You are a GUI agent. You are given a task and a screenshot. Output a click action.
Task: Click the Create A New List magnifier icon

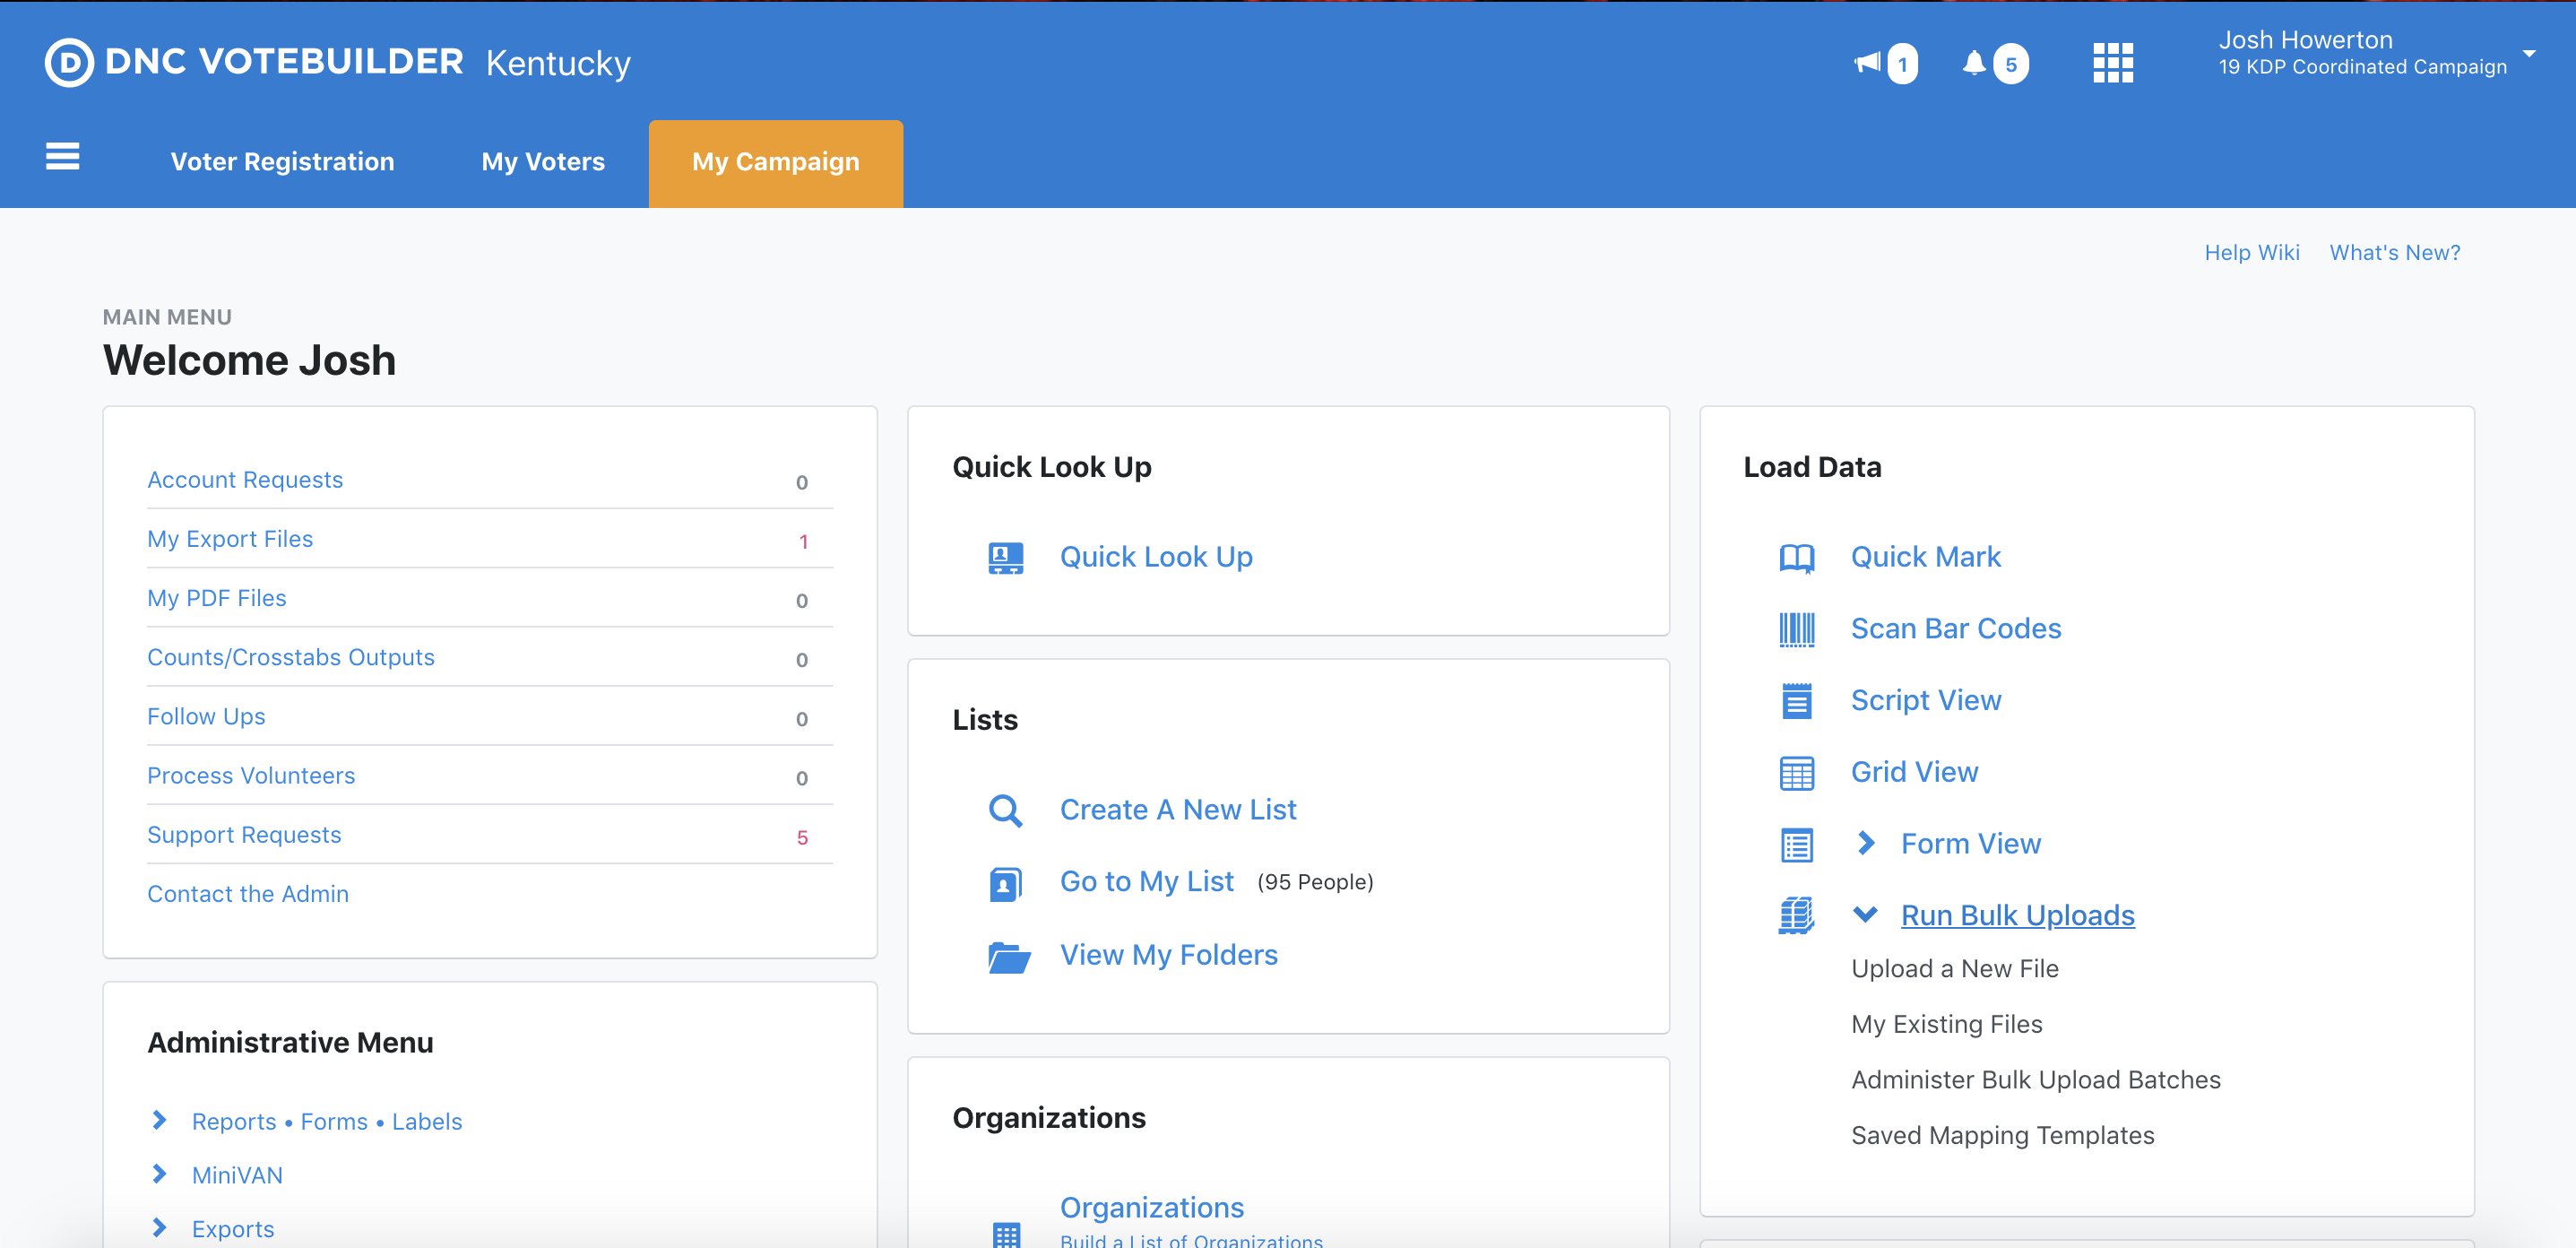(x=1005, y=810)
